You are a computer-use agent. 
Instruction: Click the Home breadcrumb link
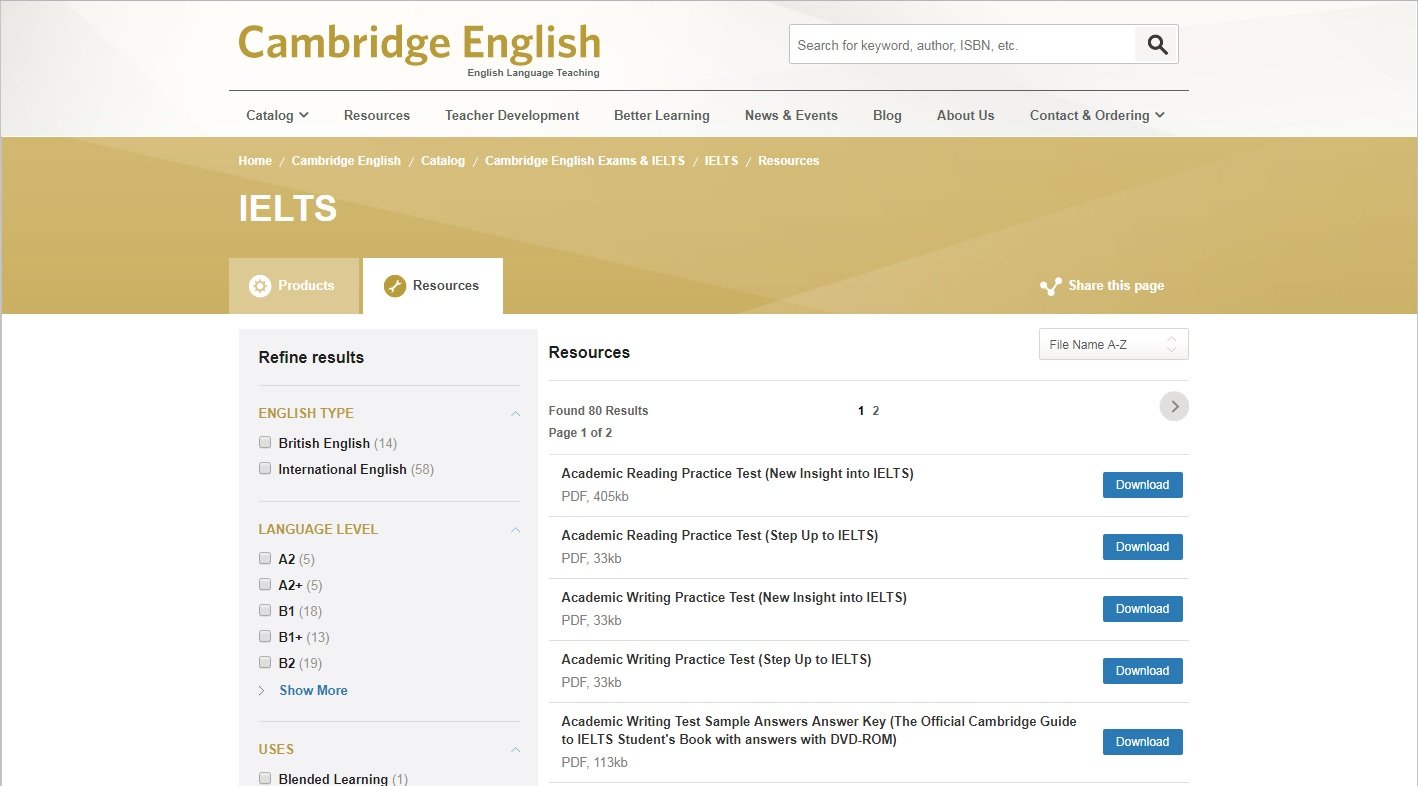pyautogui.click(x=255, y=161)
